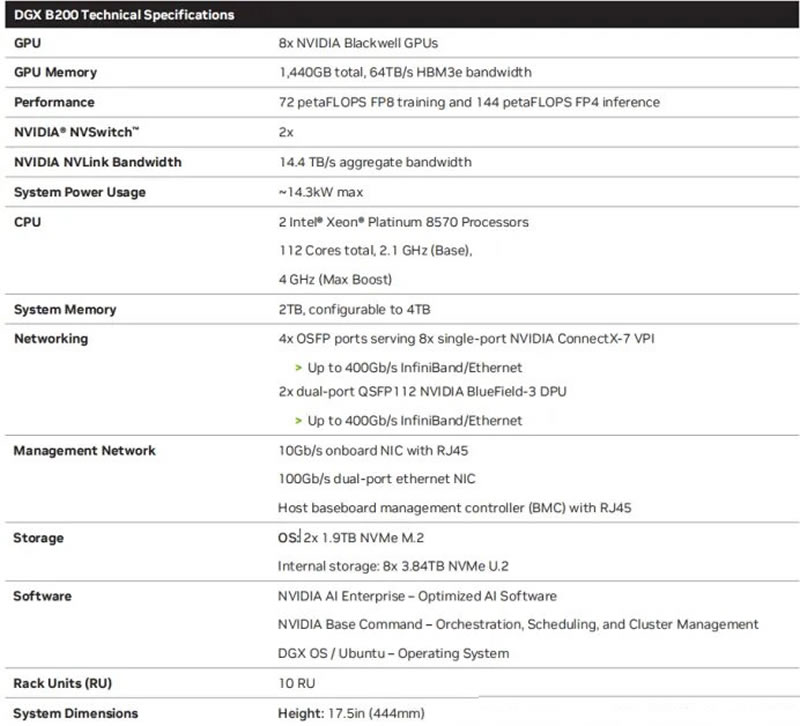
Task: Select the 'Rack Units (RU)' label
Action: (x=62, y=684)
